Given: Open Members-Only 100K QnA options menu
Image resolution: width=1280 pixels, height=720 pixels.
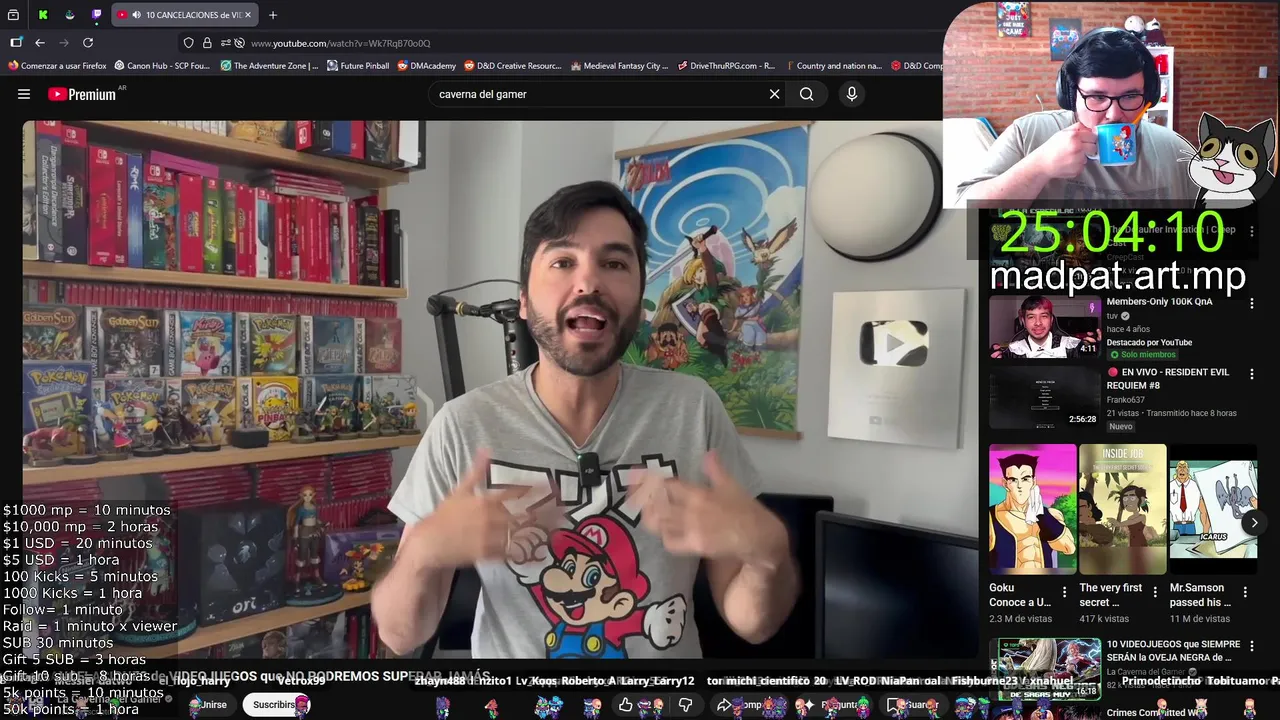Looking at the screenshot, I should pyautogui.click(x=1251, y=303).
